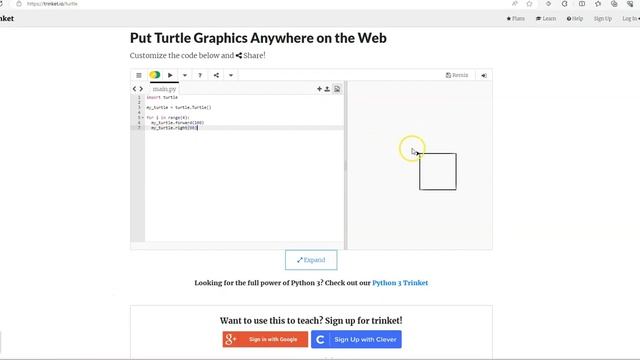
Task: Expand the share options dropdown arrow
Action: [231, 76]
